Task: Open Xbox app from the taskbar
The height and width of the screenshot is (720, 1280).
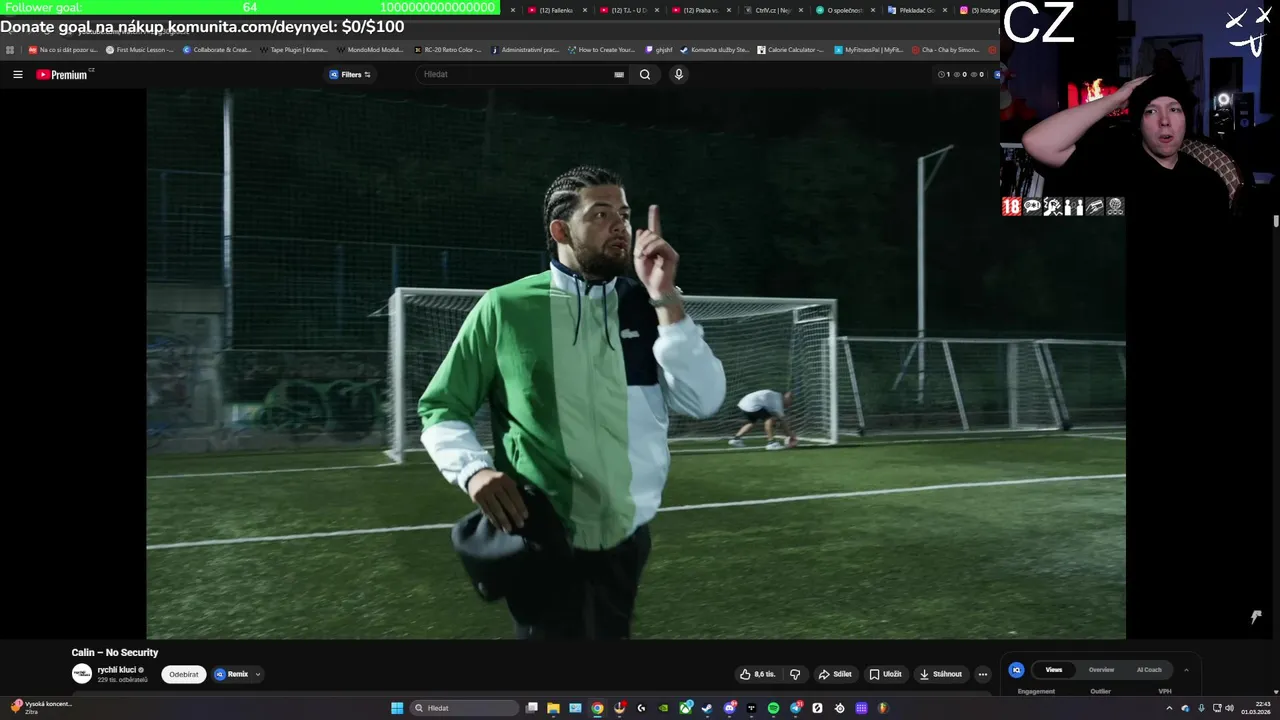Action: tap(686, 708)
